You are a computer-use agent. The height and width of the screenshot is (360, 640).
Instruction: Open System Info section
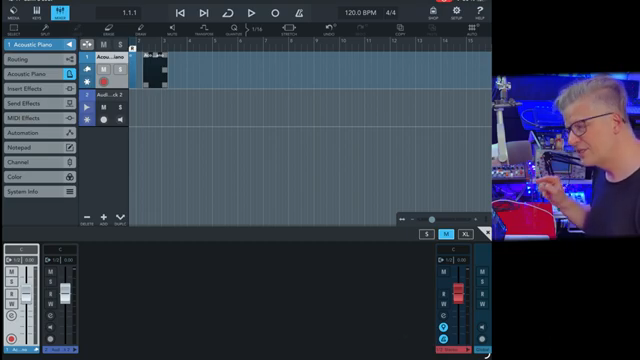(x=40, y=191)
